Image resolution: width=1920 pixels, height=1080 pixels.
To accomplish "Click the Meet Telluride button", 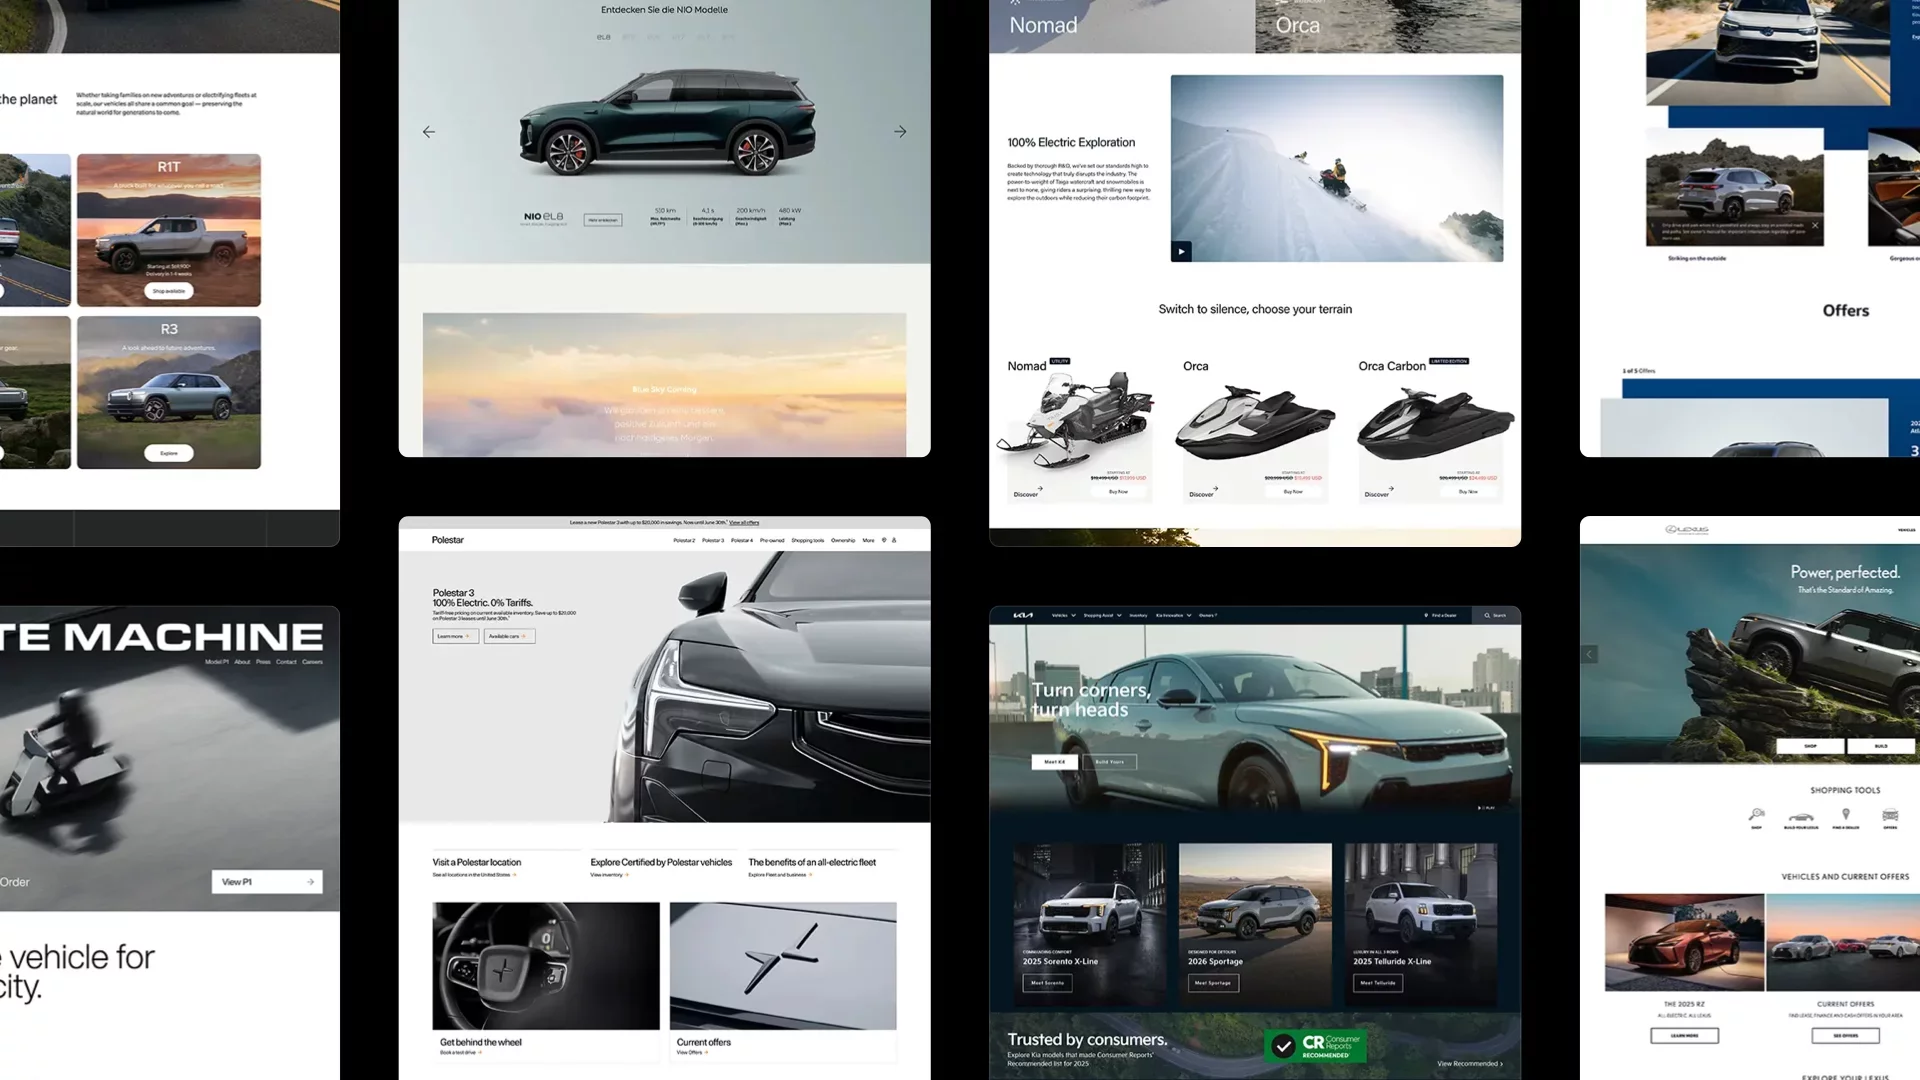I will point(1378,983).
